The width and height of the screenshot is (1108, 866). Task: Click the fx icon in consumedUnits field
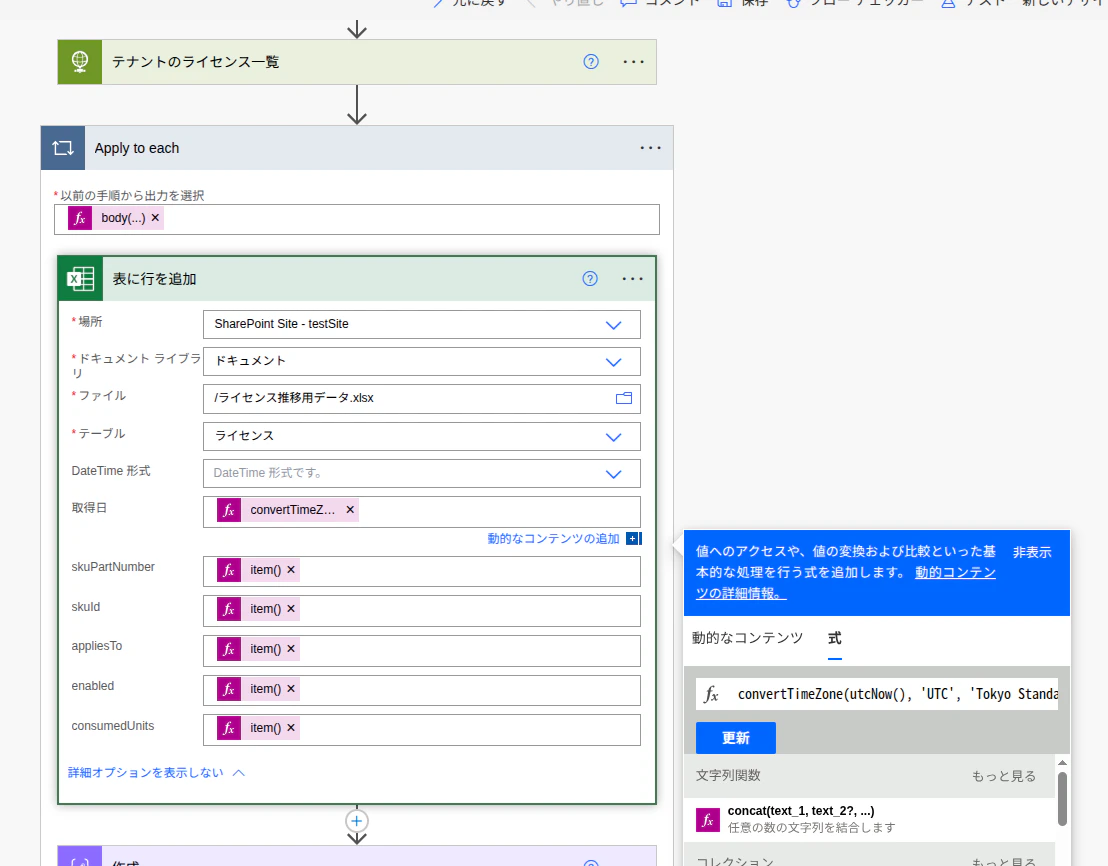229,728
